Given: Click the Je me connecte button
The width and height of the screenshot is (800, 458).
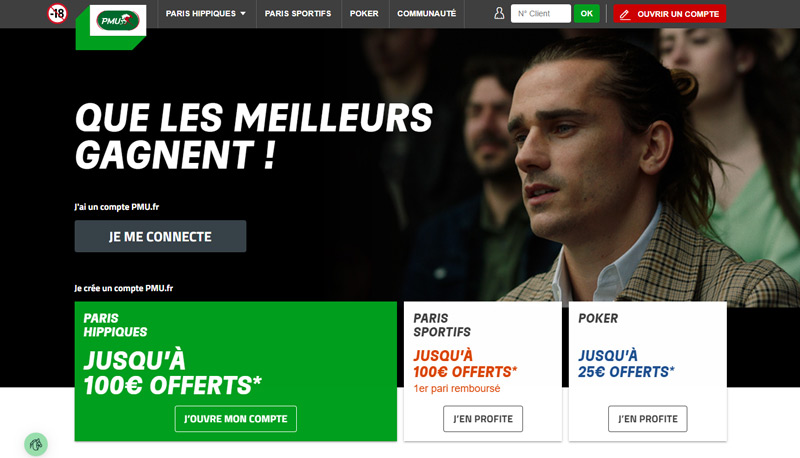Looking at the screenshot, I should point(160,236).
